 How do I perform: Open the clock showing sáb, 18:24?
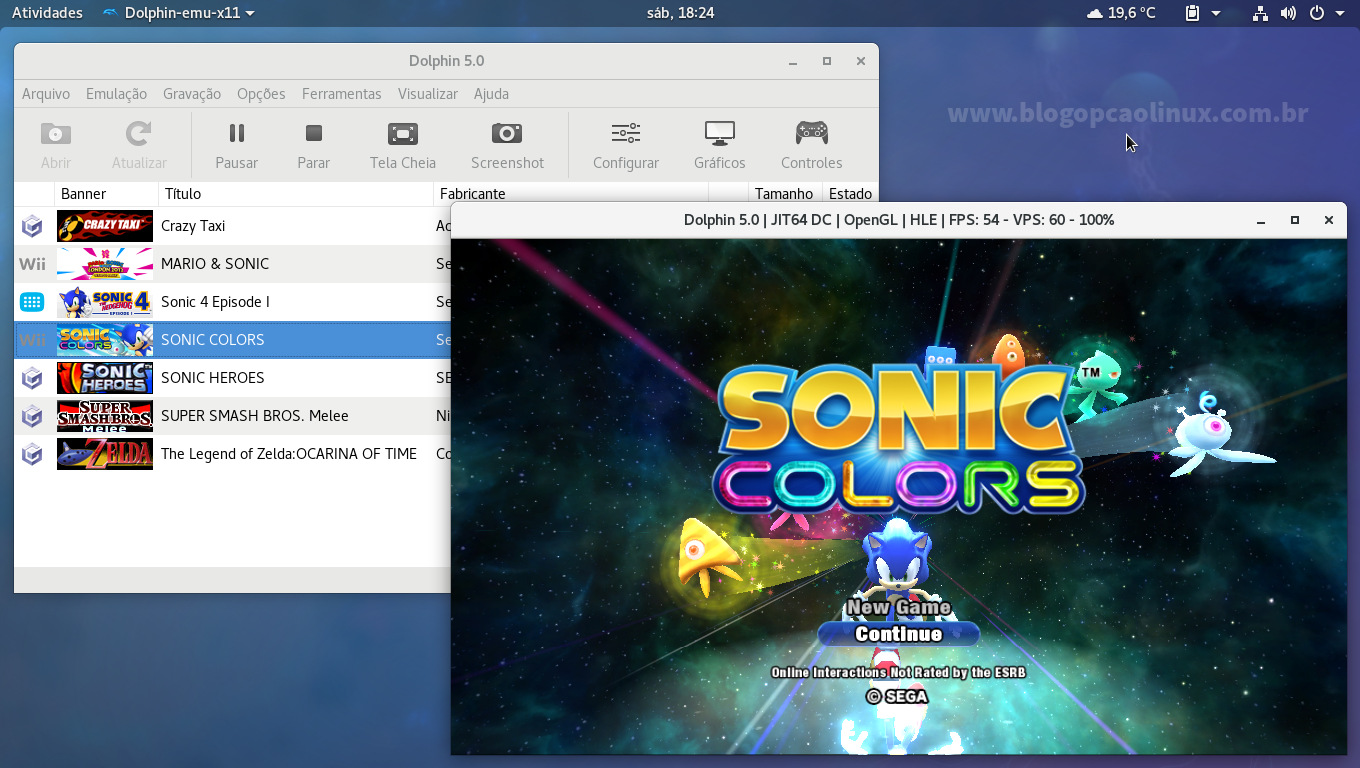pos(680,13)
